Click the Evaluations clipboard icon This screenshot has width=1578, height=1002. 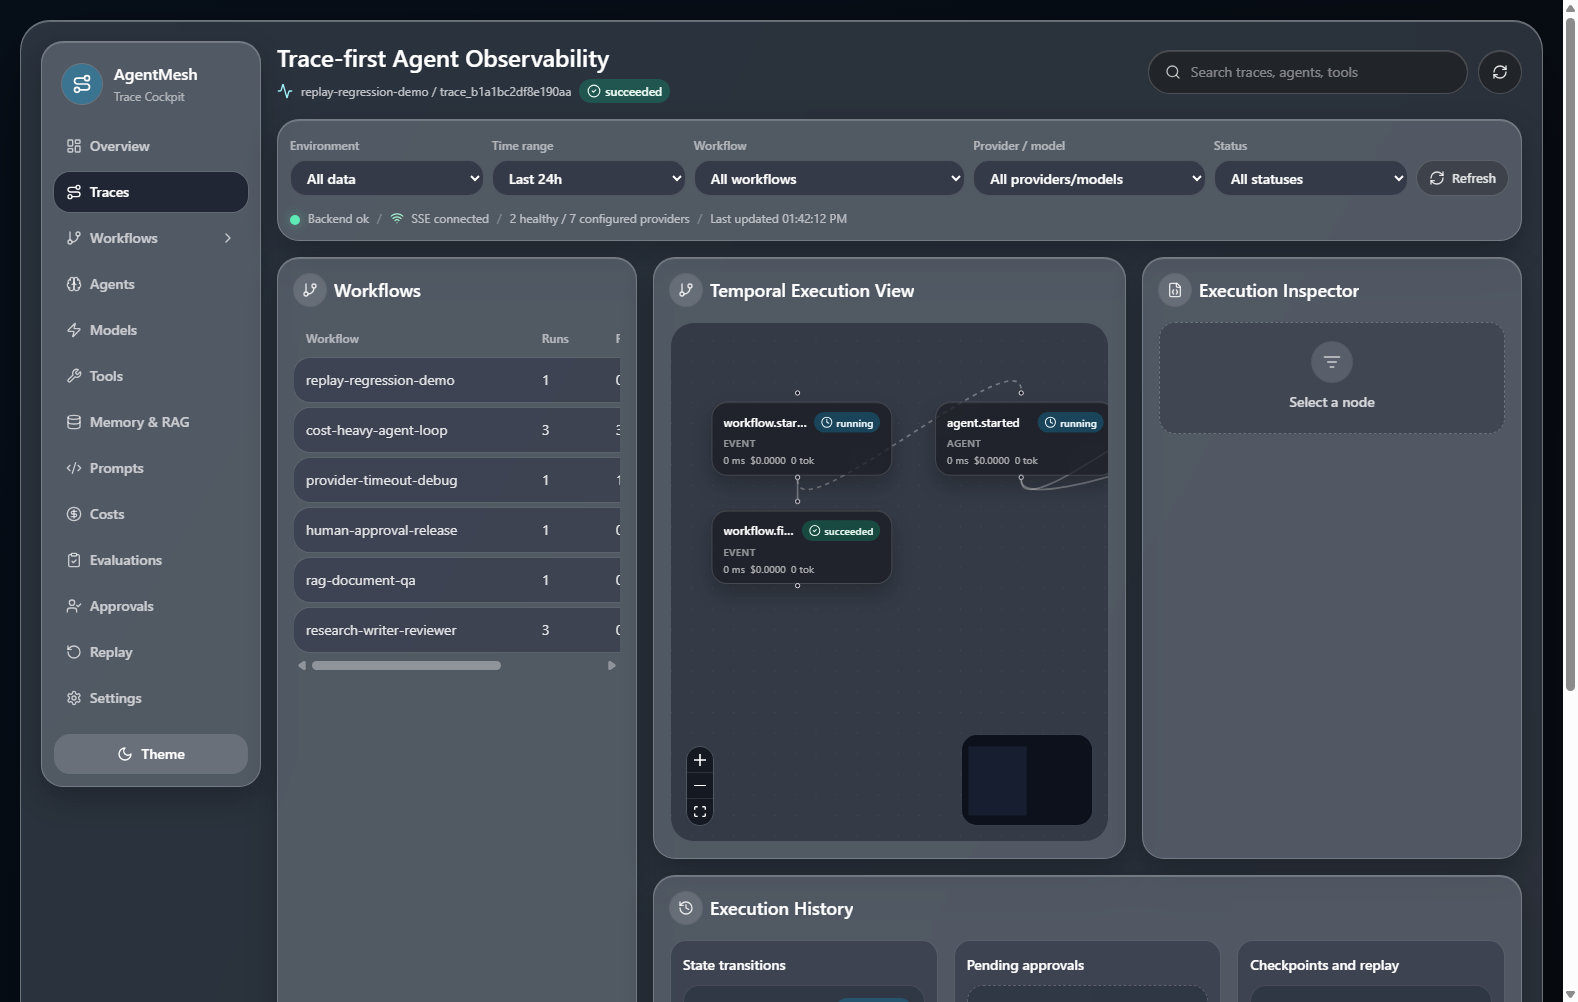[74, 560]
